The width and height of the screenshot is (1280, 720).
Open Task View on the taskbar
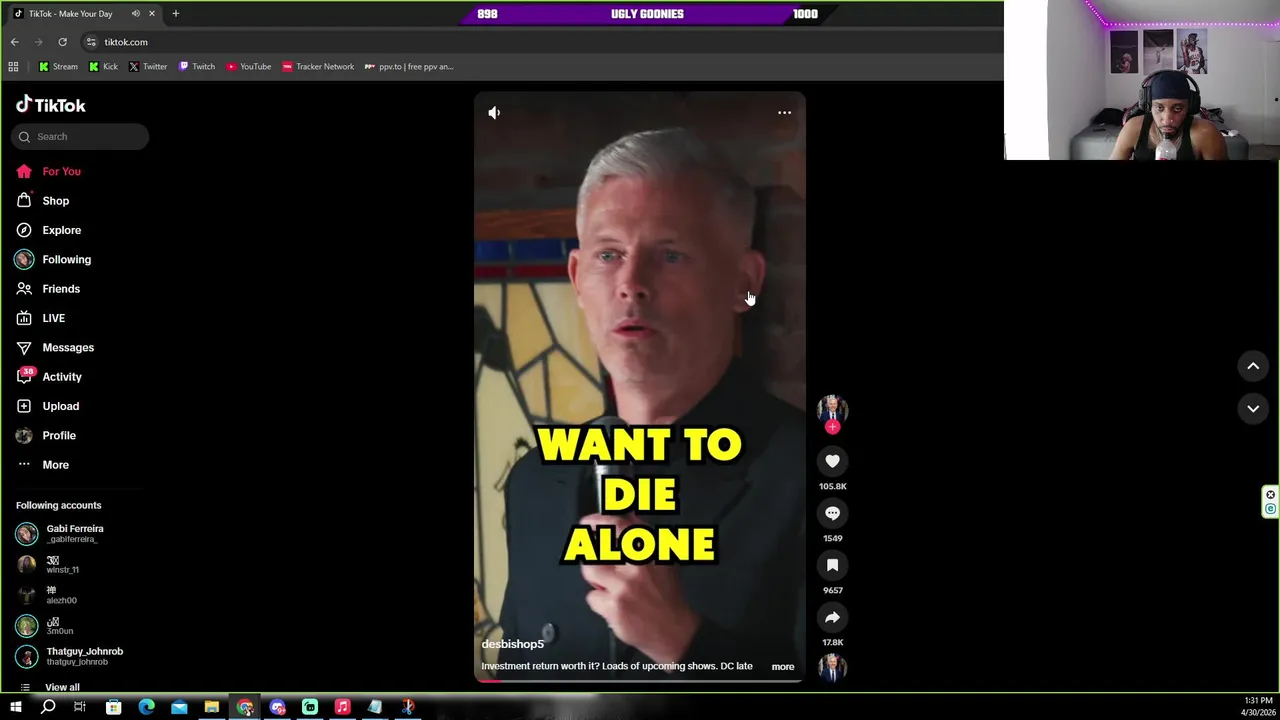coord(80,707)
